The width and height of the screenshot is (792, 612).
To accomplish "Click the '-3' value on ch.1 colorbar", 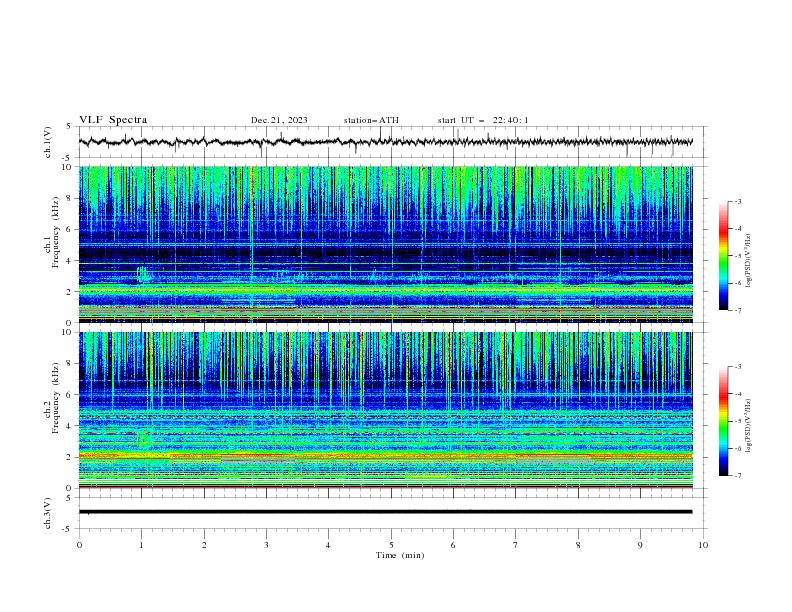I will tap(737, 201).
